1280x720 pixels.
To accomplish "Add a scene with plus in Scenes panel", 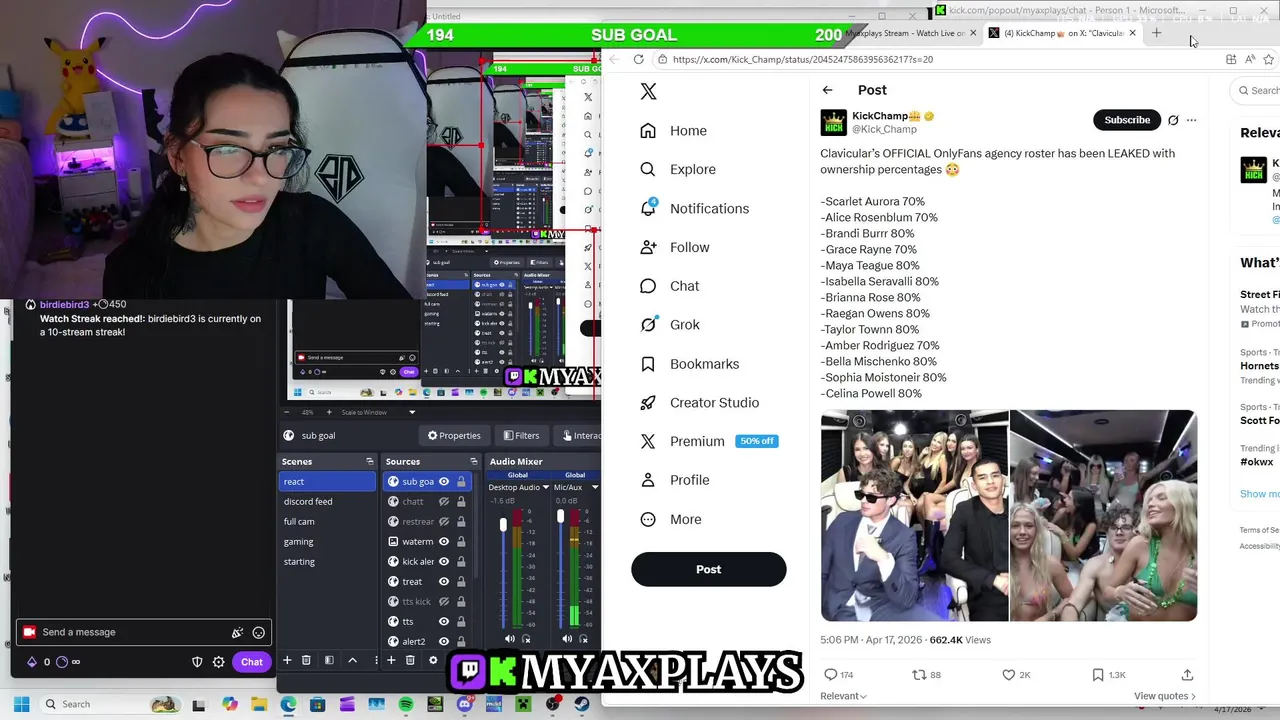I will point(287,660).
